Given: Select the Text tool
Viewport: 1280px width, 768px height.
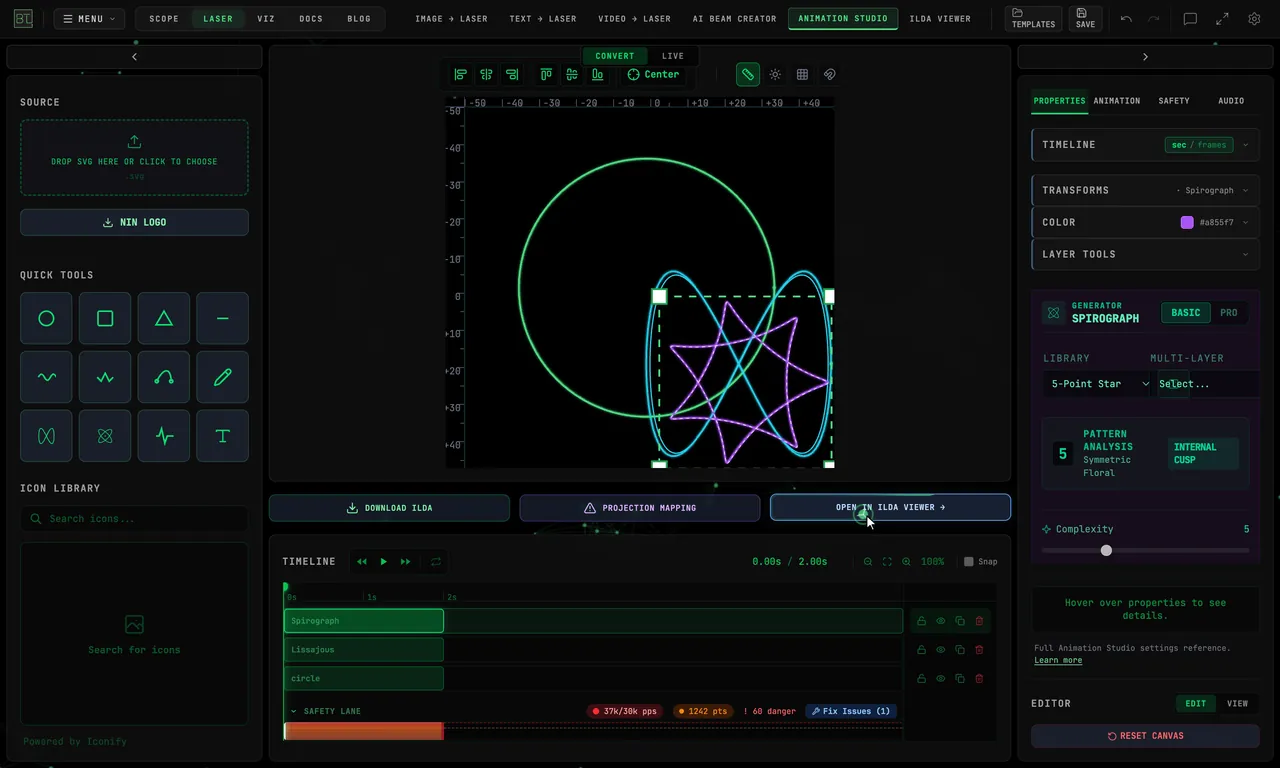Looking at the screenshot, I should pyautogui.click(x=223, y=436).
